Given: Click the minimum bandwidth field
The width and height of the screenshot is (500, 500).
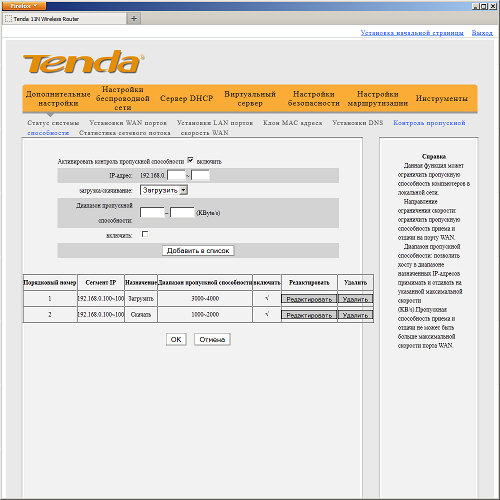Looking at the screenshot, I should coord(152,213).
